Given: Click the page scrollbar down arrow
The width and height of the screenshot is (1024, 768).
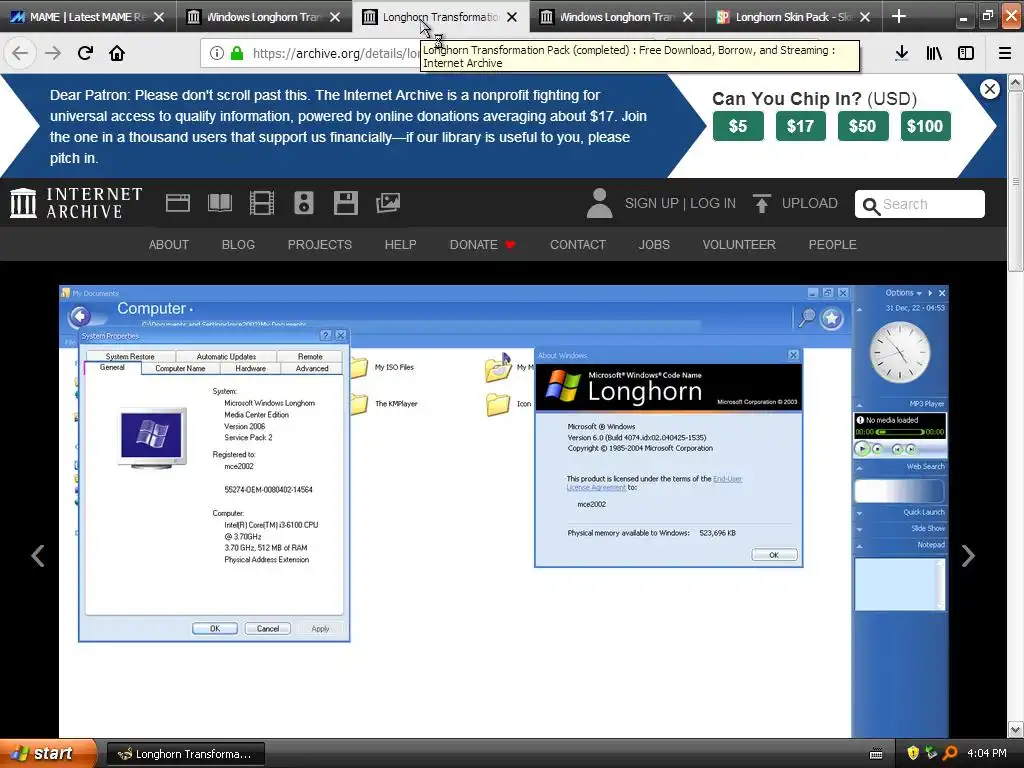Looking at the screenshot, I should coord(1016,729).
